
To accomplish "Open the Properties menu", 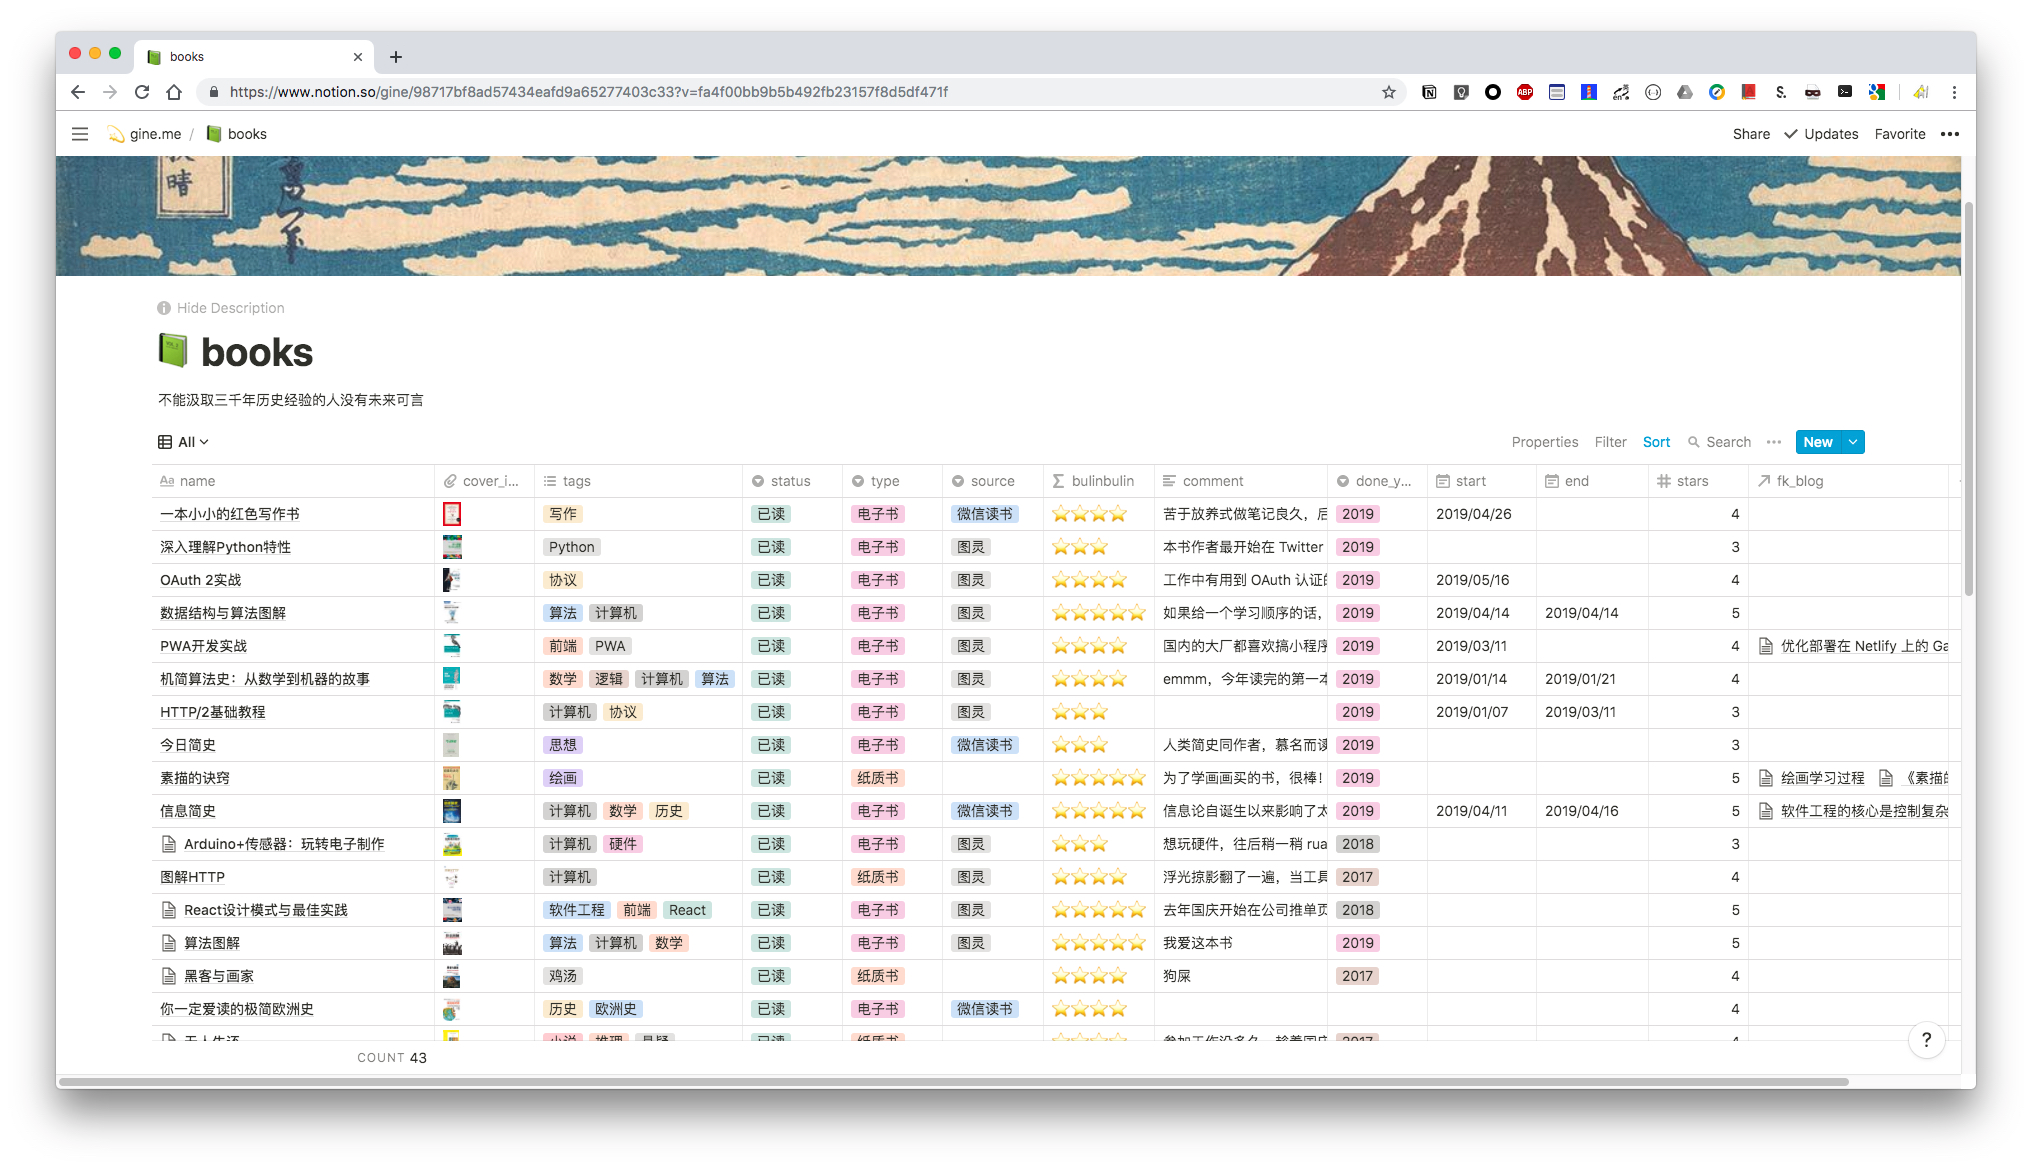I will pyautogui.click(x=1544, y=442).
